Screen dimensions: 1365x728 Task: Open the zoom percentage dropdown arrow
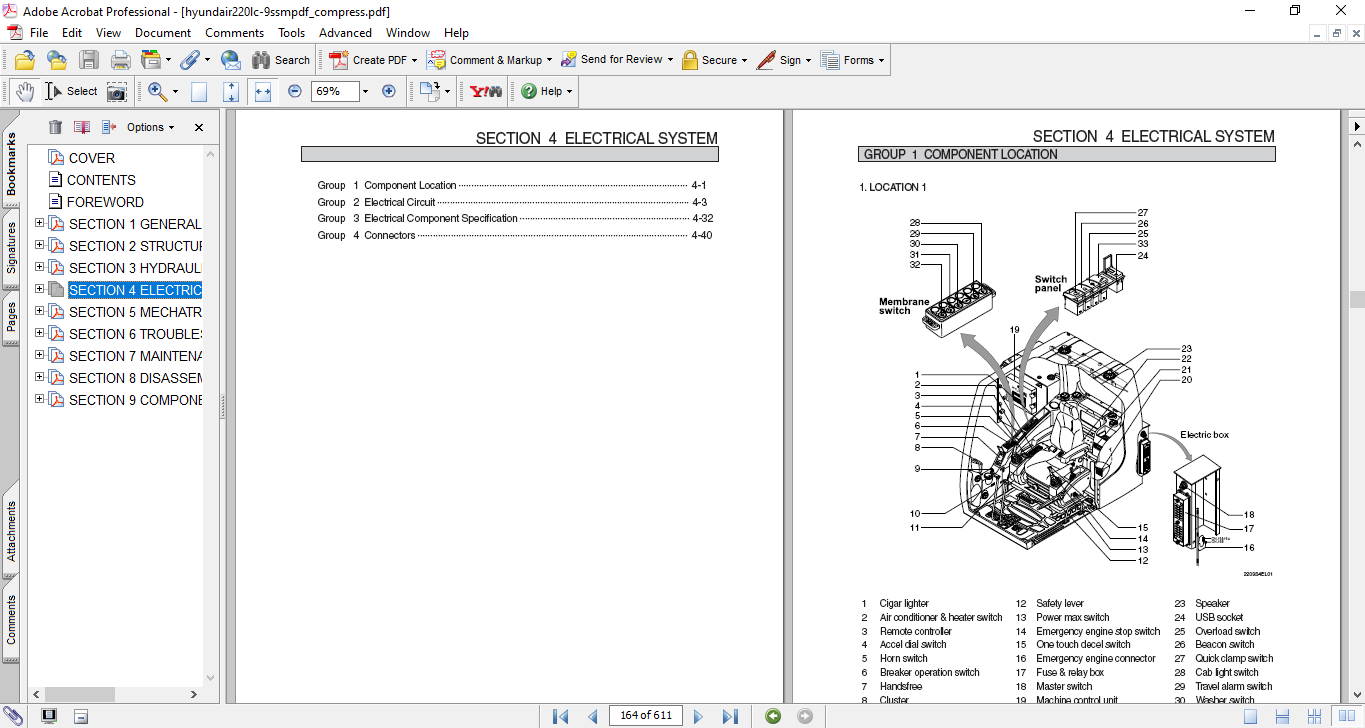tap(365, 91)
